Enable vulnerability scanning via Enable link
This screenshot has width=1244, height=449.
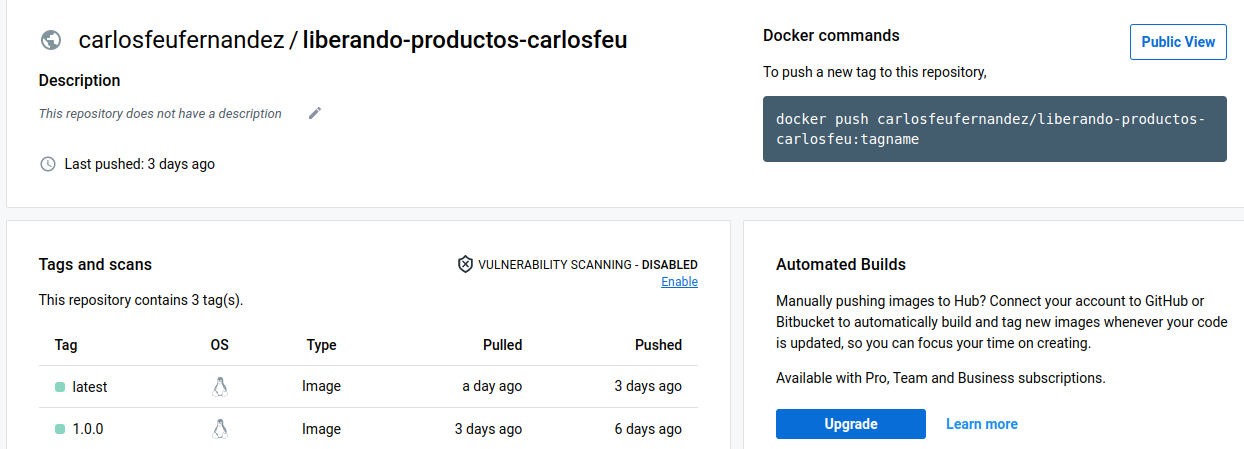[x=679, y=282]
